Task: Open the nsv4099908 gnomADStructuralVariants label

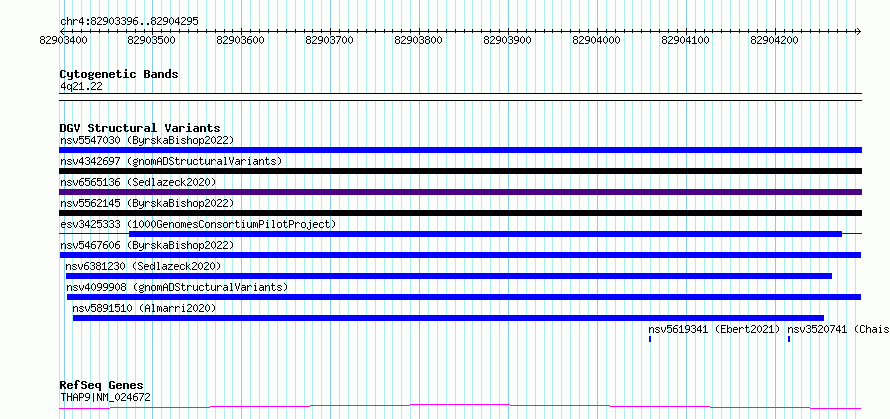Action: [177, 287]
